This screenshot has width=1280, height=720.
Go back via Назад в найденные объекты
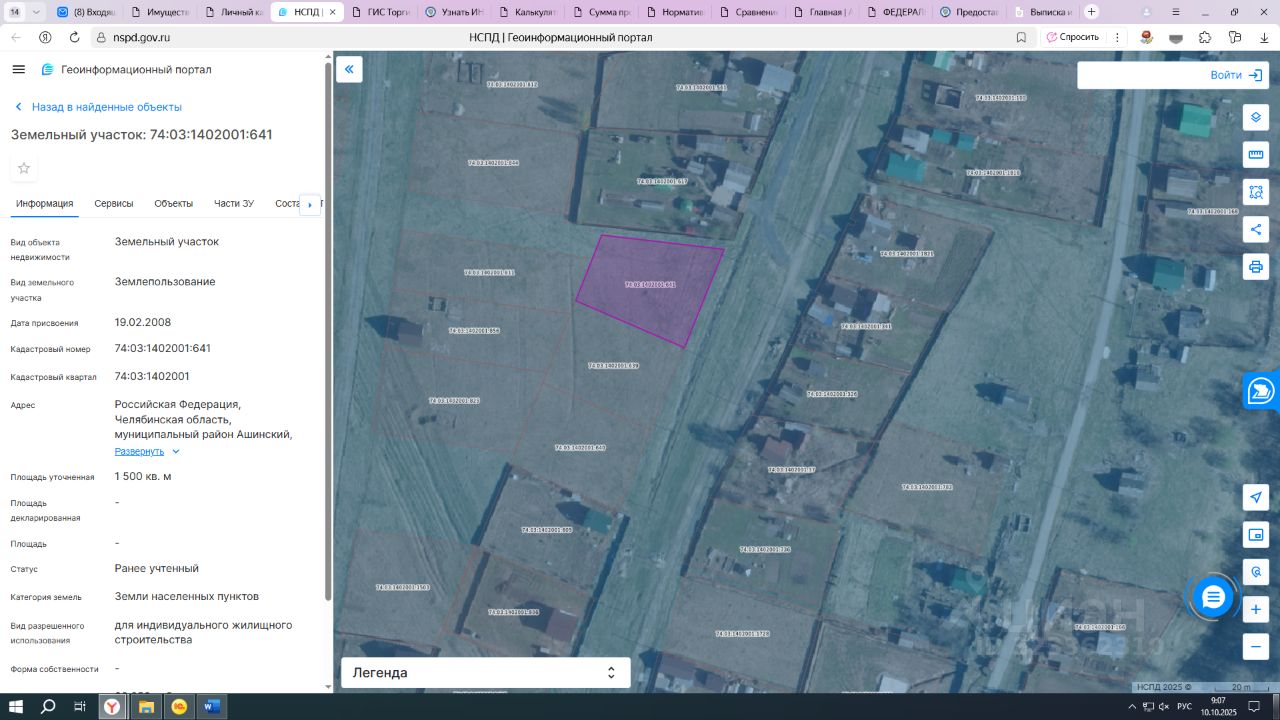coord(98,107)
